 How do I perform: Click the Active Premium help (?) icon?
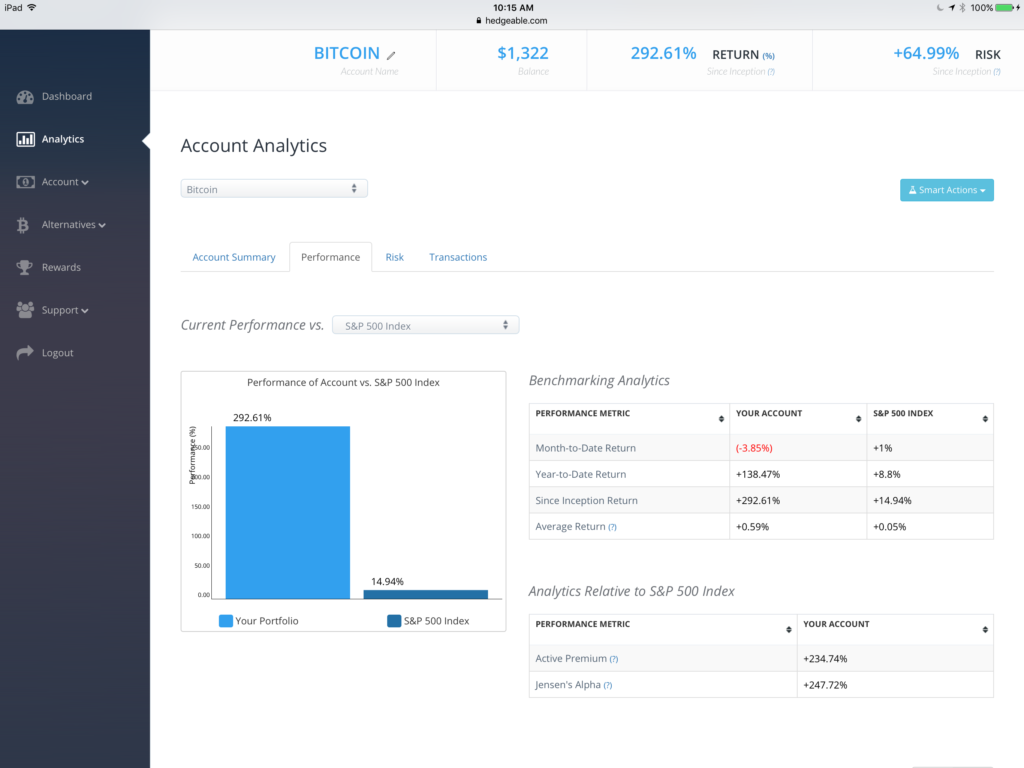[x=614, y=659]
